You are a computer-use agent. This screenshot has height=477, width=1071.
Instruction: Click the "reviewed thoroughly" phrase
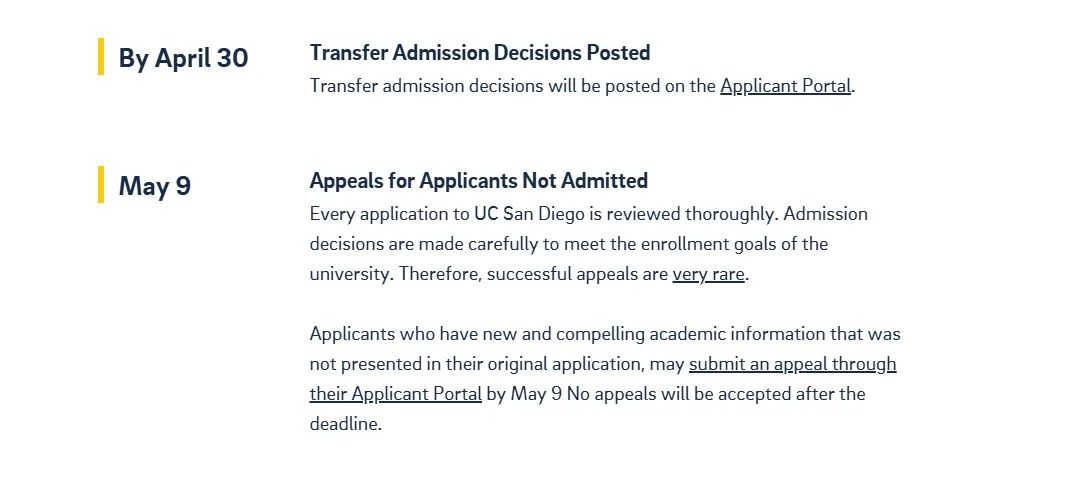click(692, 215)
